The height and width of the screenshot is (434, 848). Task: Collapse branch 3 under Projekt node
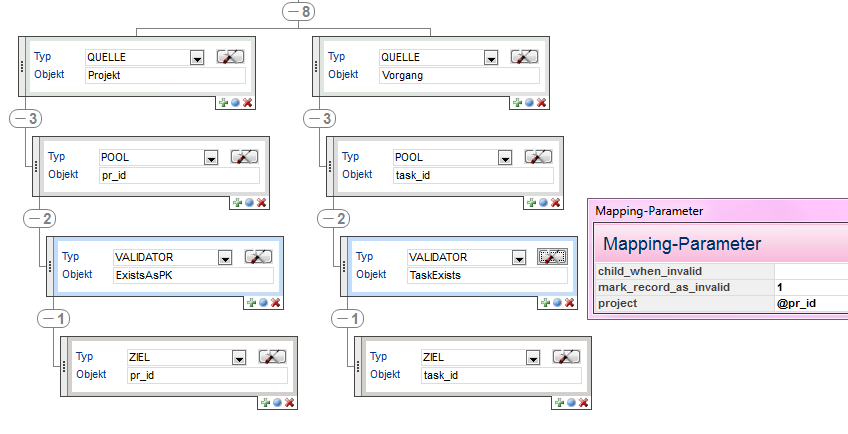tap(25, 119)
